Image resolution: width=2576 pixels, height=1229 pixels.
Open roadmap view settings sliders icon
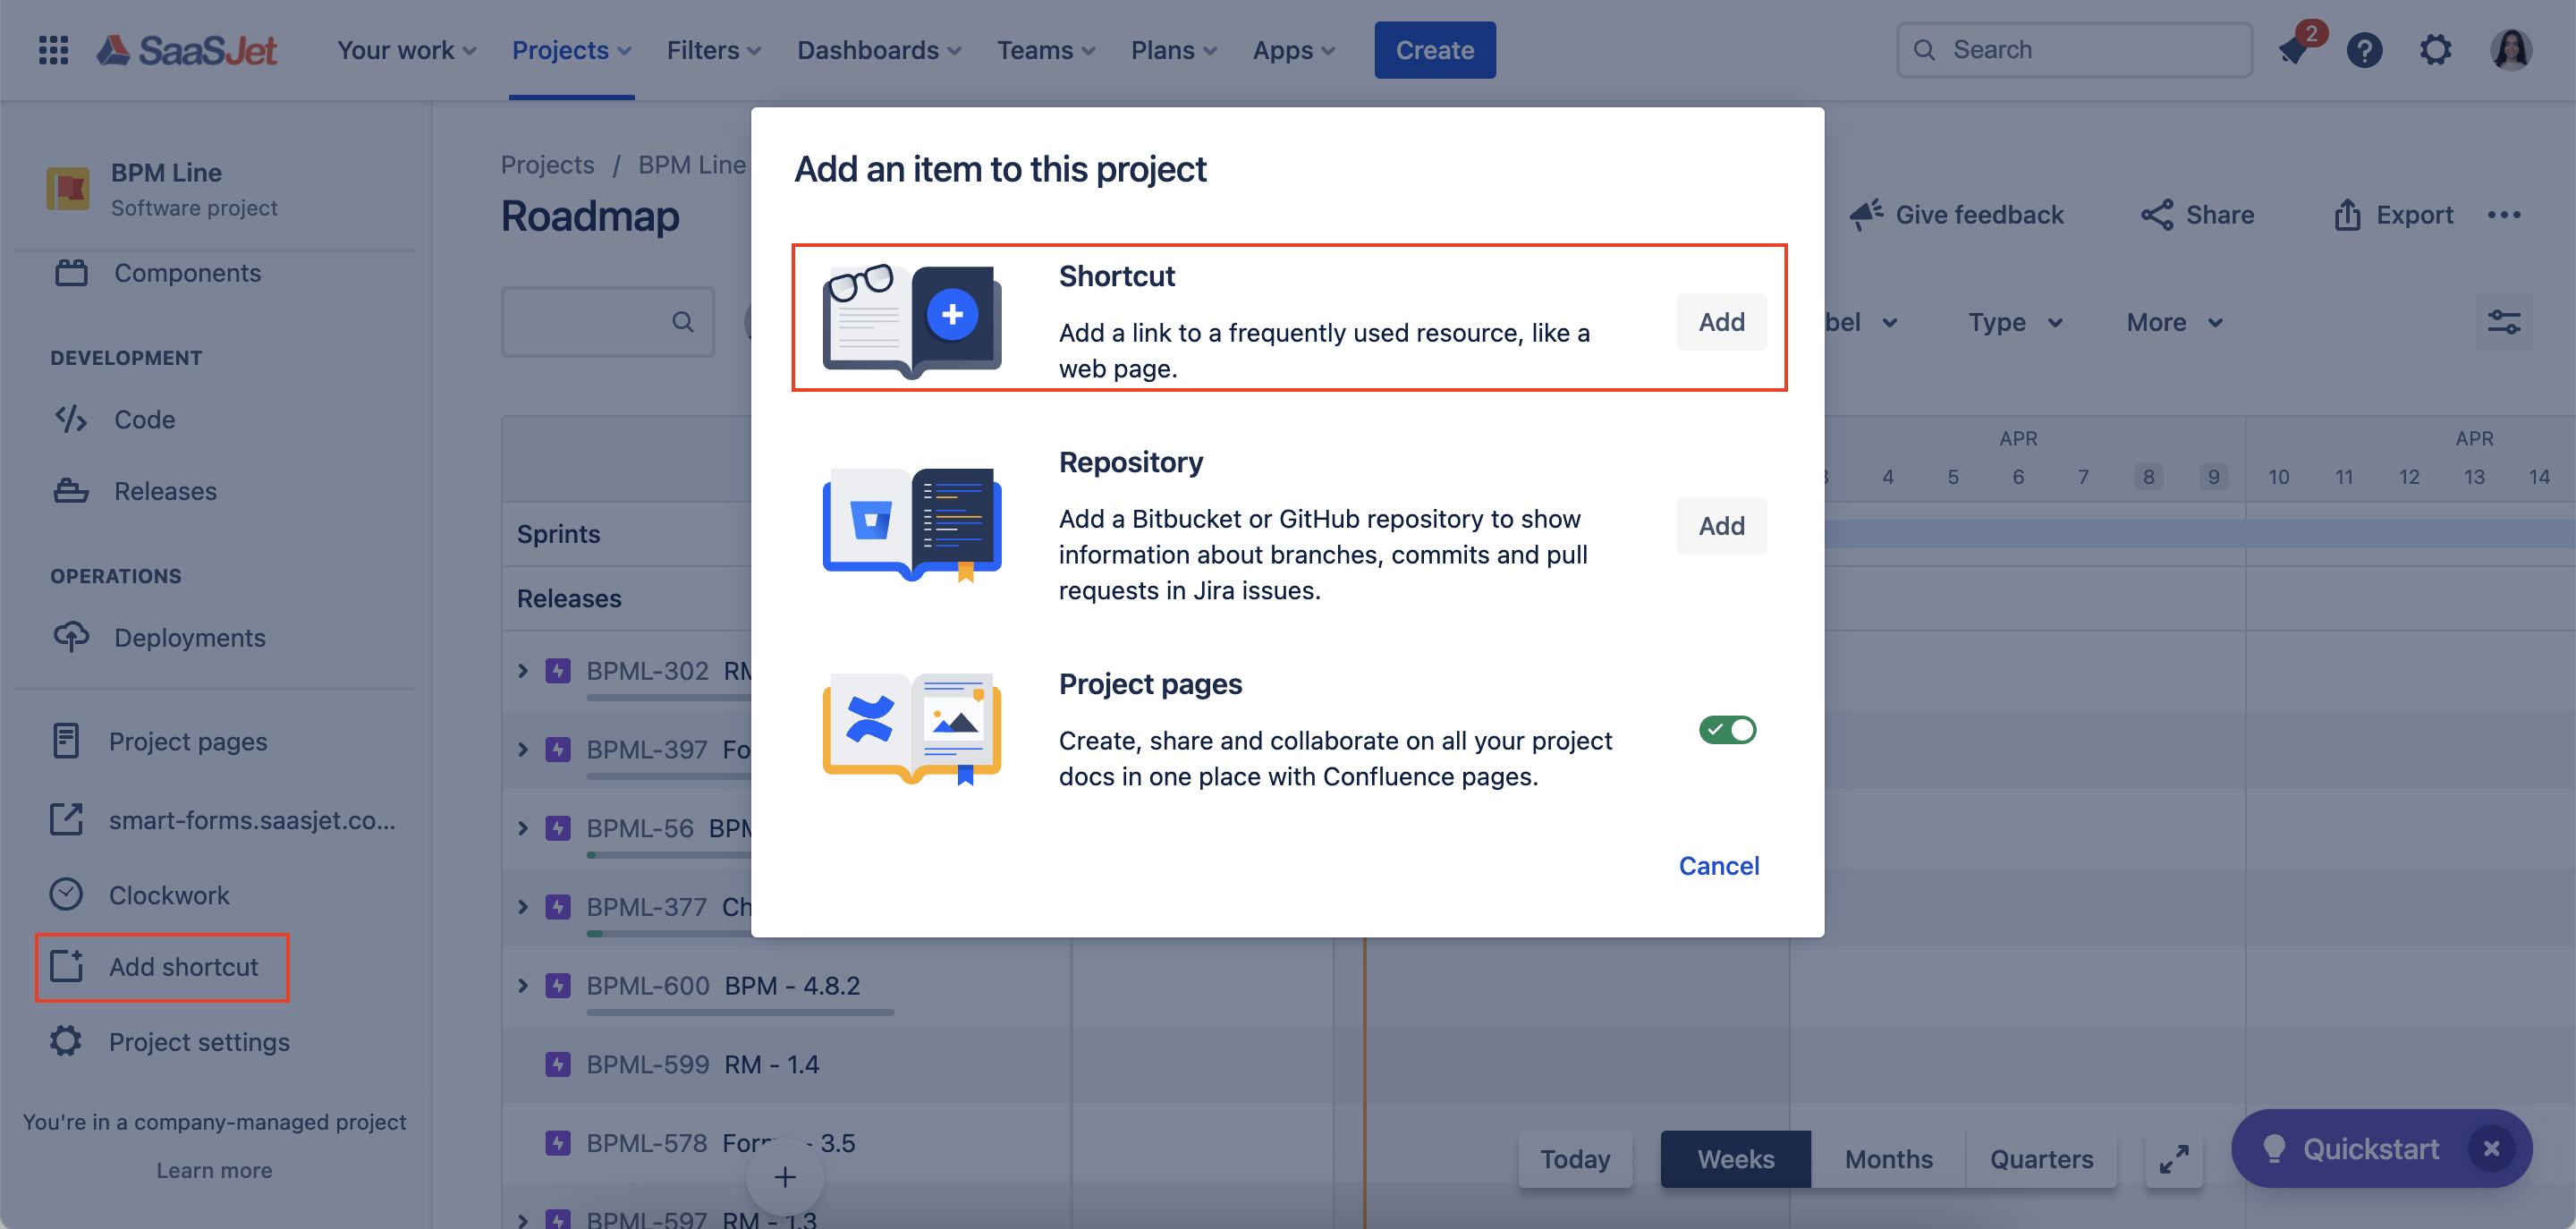click(x=2503, y=322)
